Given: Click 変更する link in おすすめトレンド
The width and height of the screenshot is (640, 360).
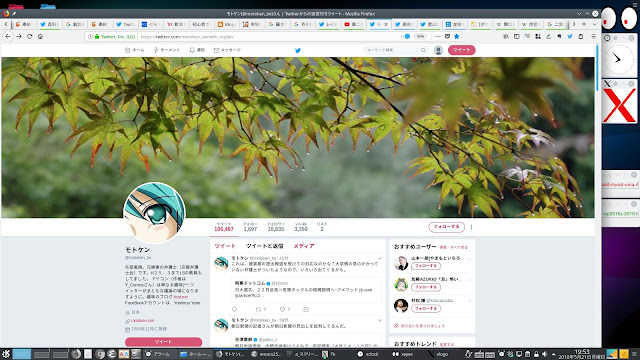Looking at the screenshot, I should click(447, 344).
